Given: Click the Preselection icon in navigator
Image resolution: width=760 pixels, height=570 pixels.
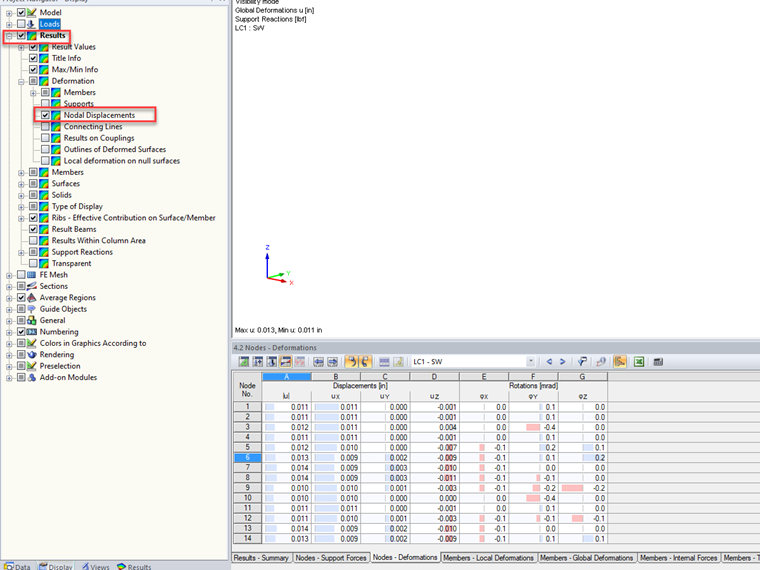Looking at the screenshot, I should click(x=32, y=366).
